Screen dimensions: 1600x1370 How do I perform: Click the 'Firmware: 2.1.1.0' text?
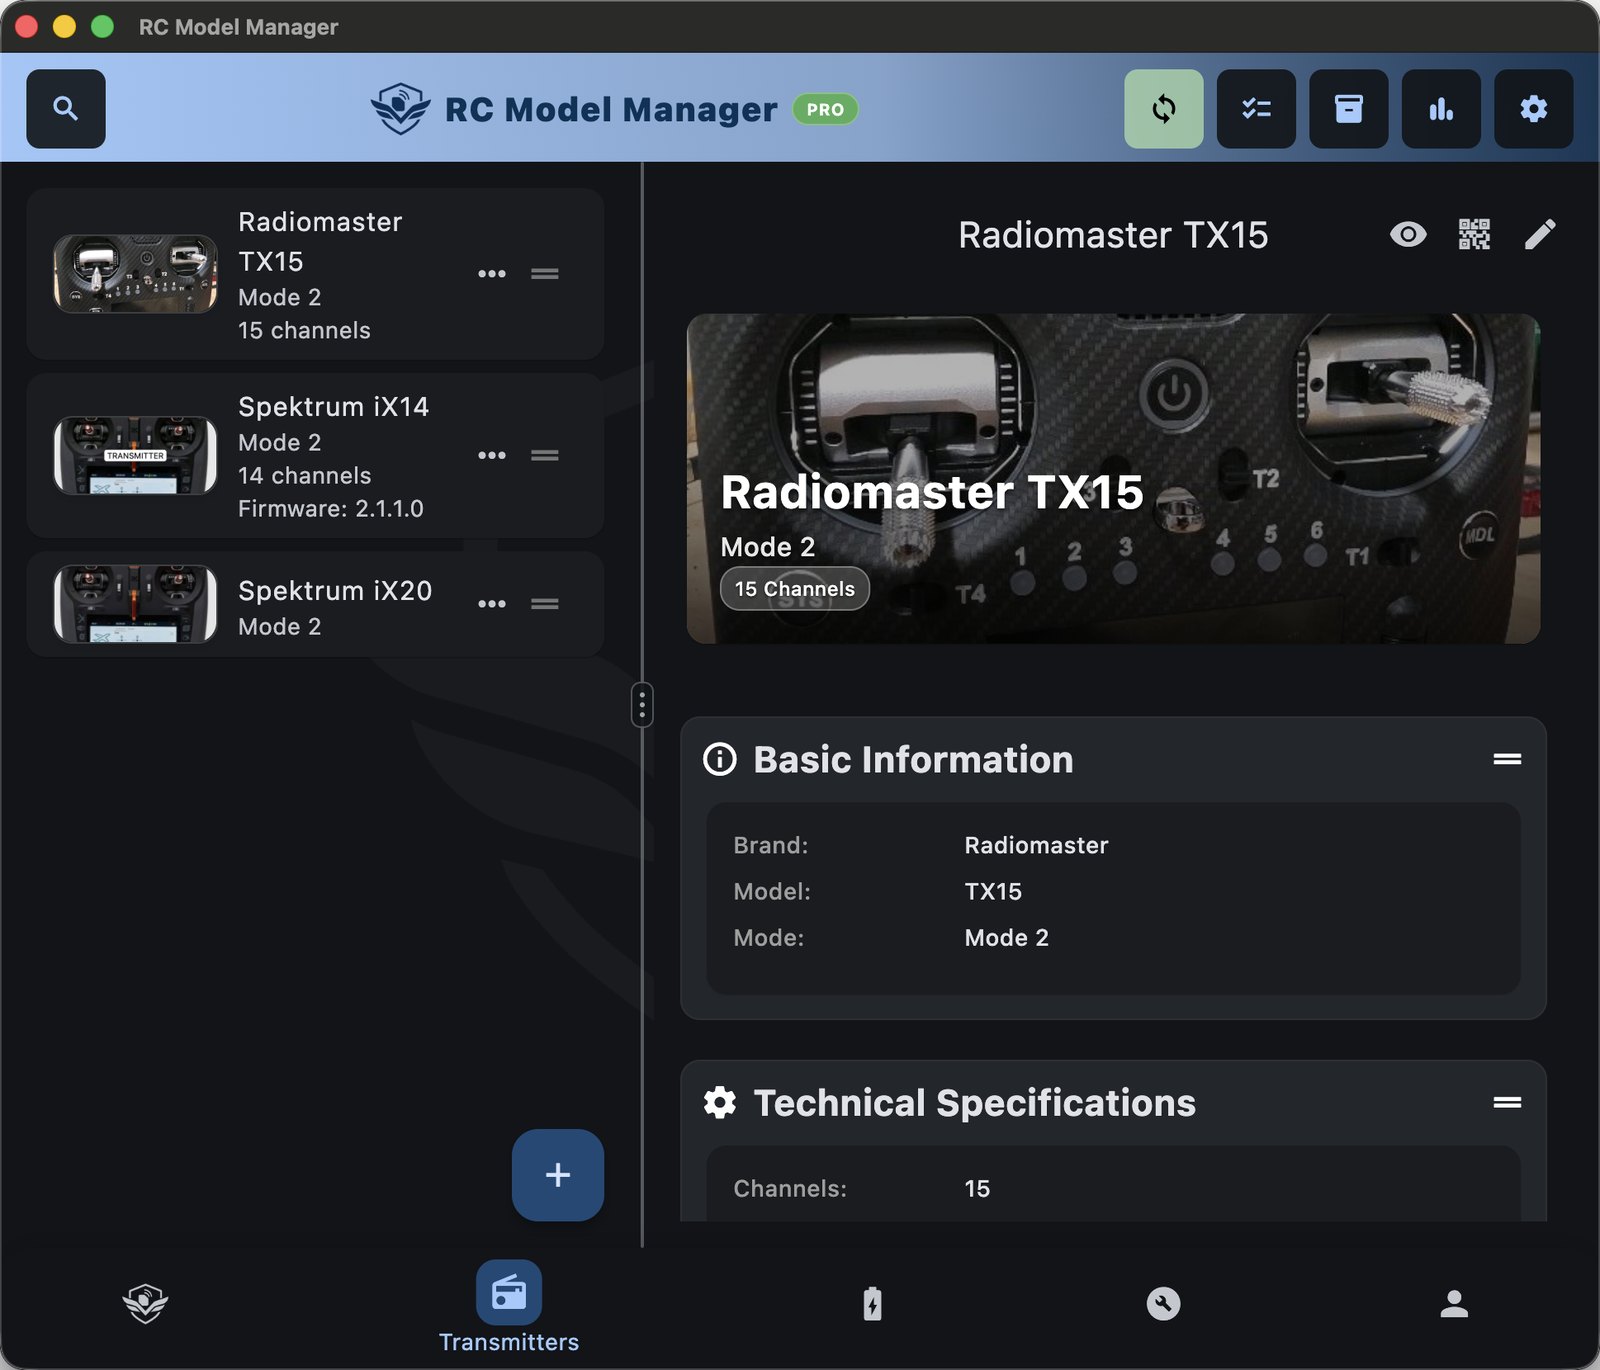click(331, 509)
